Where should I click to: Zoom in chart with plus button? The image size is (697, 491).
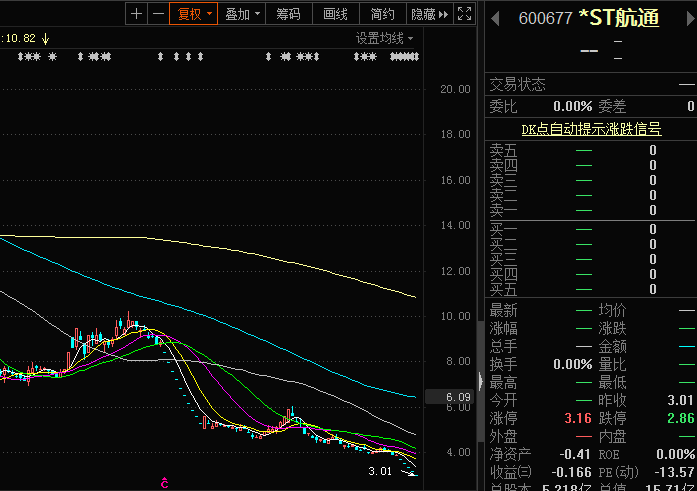coord(136,14)
